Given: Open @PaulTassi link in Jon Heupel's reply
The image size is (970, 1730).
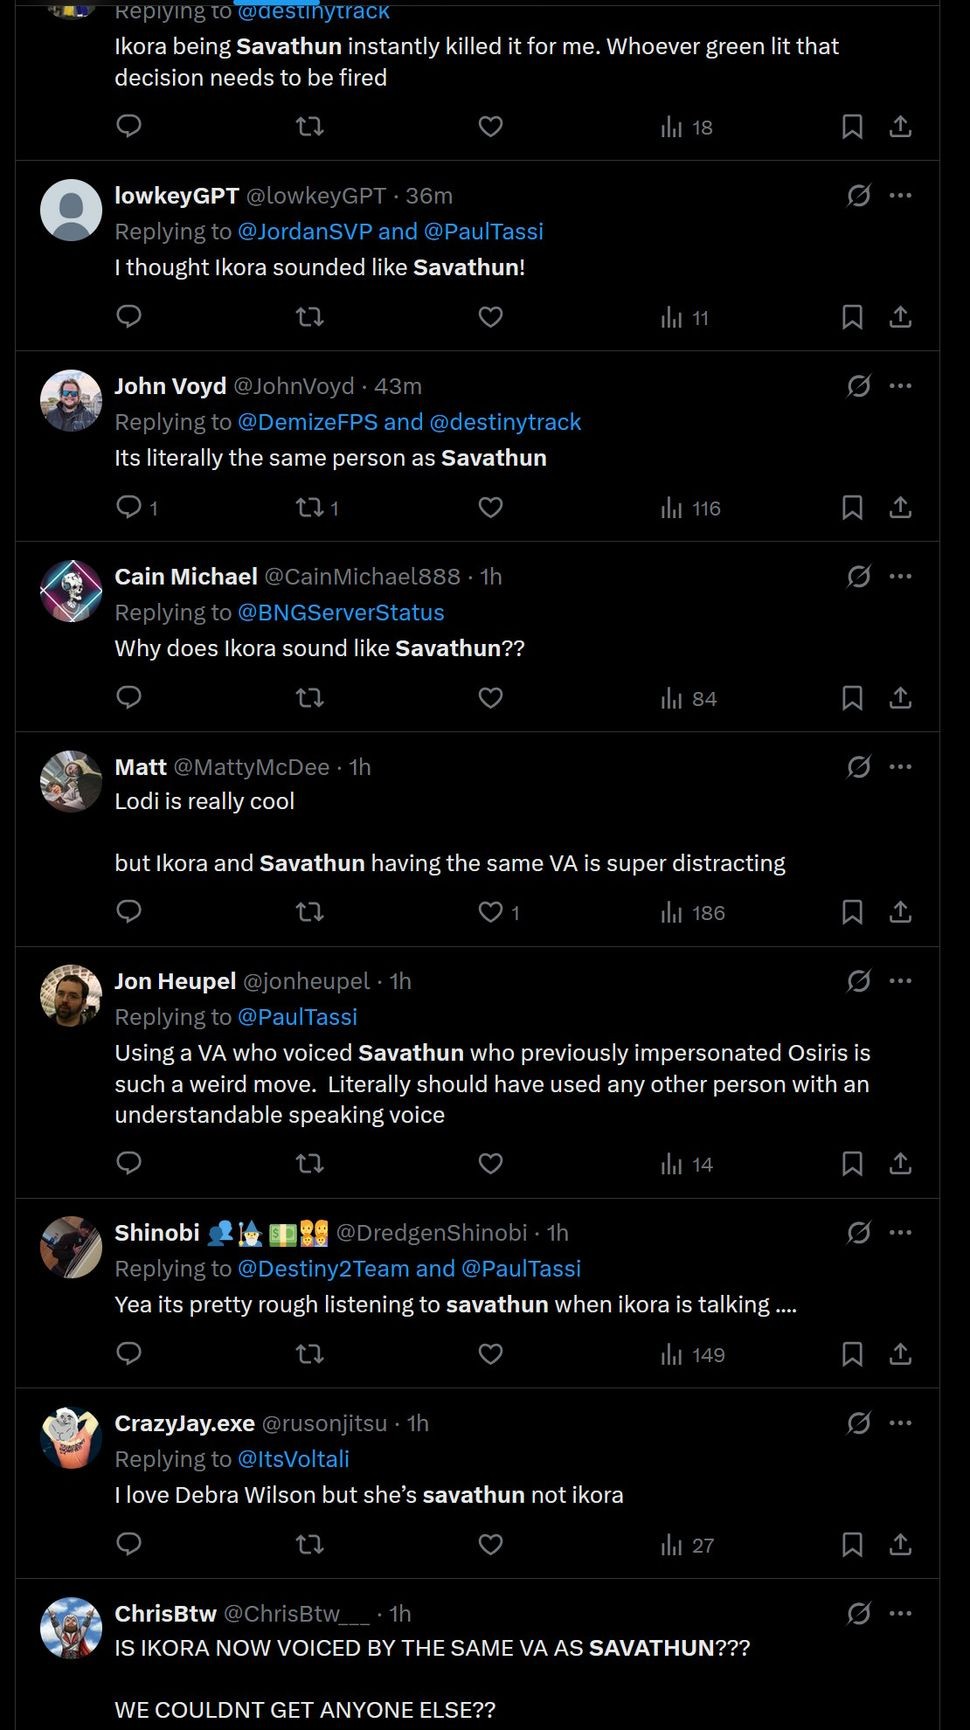Looking at the screenshot, I should (x=297, y=1017).
